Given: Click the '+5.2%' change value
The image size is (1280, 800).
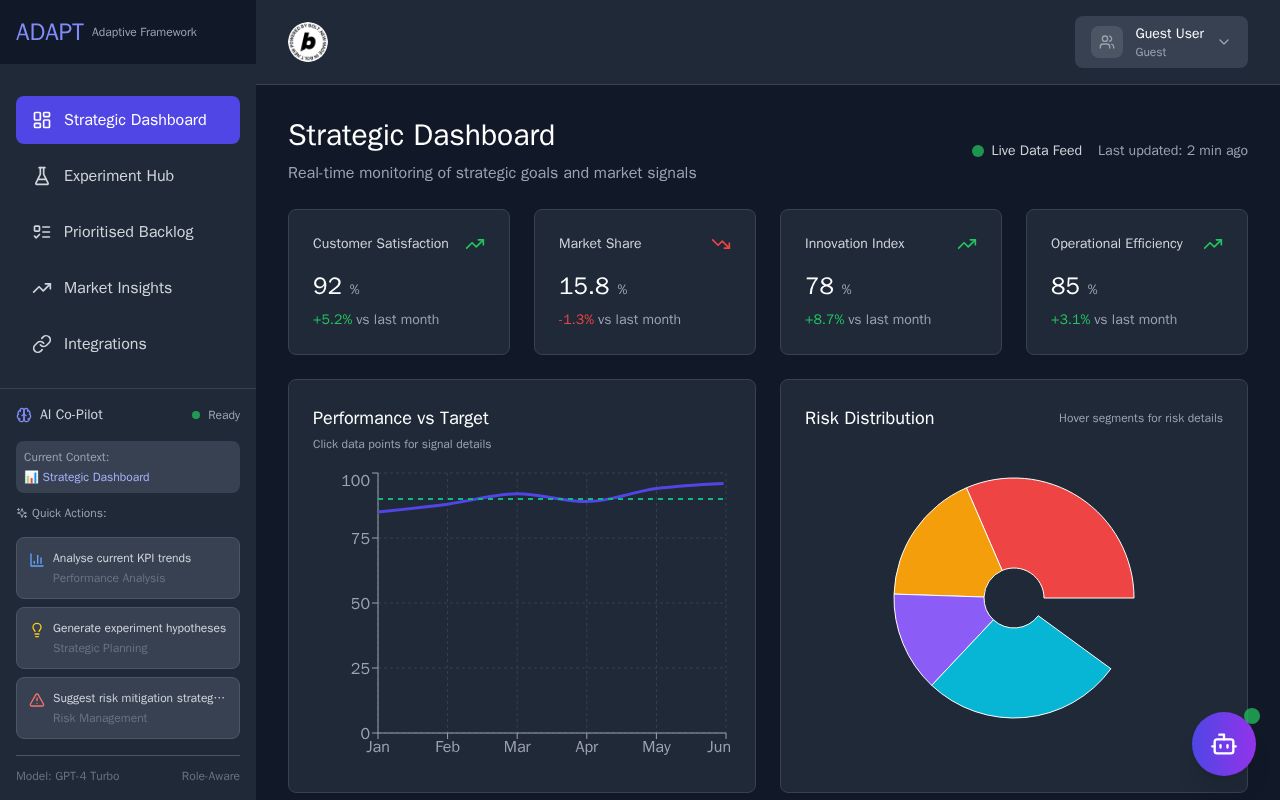Looking at the screenshot, I should coord(332,320).
